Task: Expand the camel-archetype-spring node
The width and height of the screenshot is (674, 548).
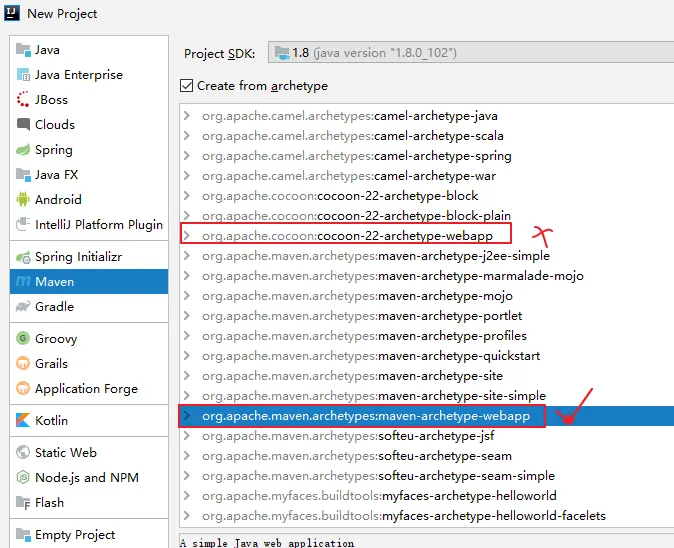Action: 187,156
